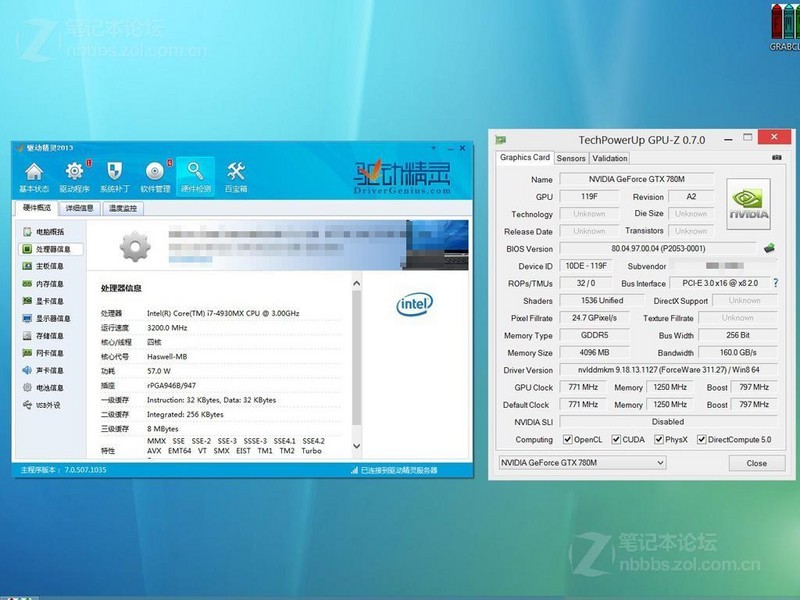Viewport: 800px width, 600px height.
Task: Select 内存信息 in the sidebar
Action: [44, 284]
